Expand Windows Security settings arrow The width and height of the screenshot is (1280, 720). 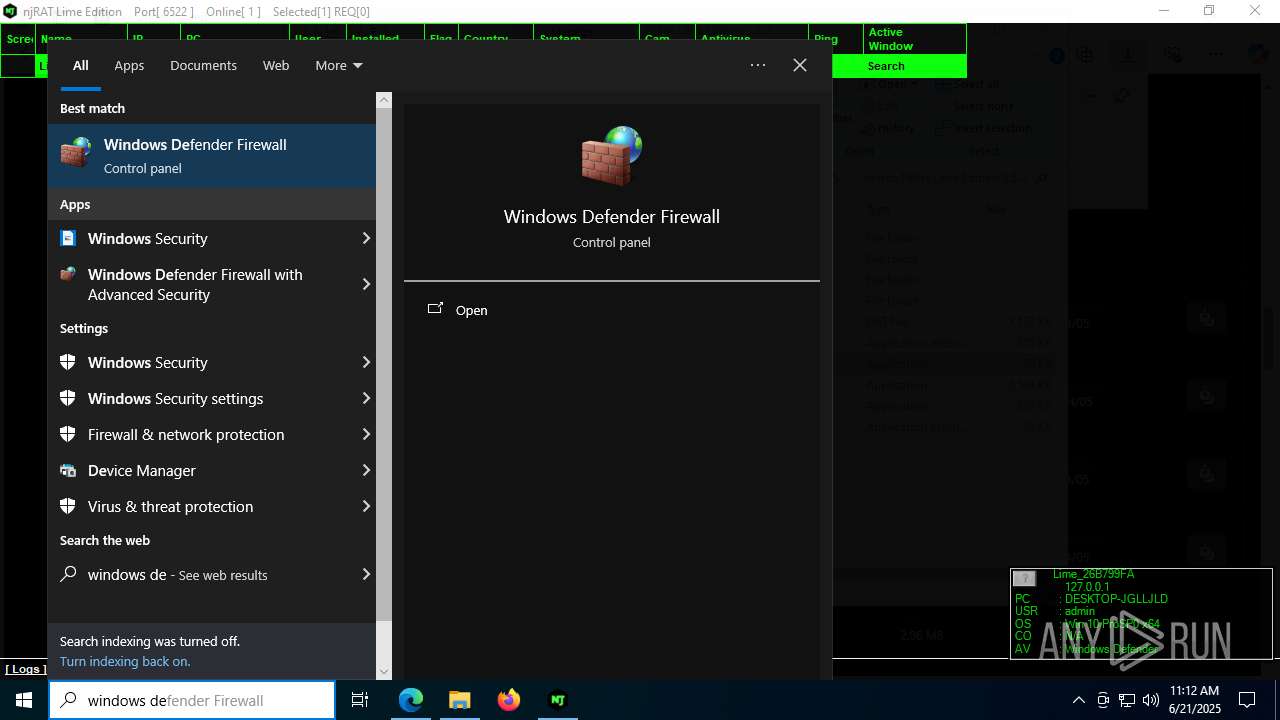pos(366,398)
